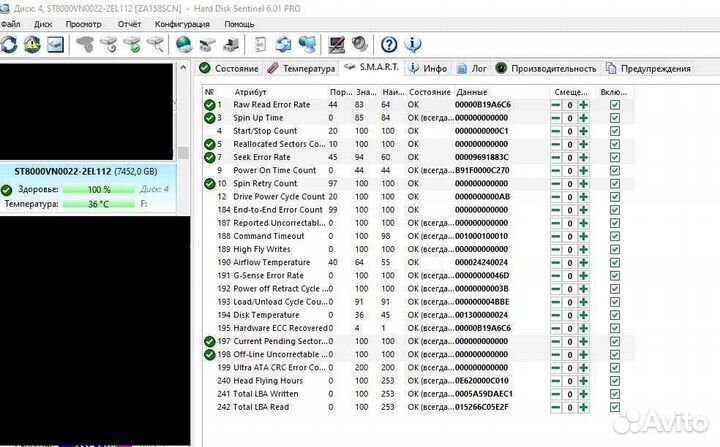Click the monitor with red slash icon

(x=337, y=45)
